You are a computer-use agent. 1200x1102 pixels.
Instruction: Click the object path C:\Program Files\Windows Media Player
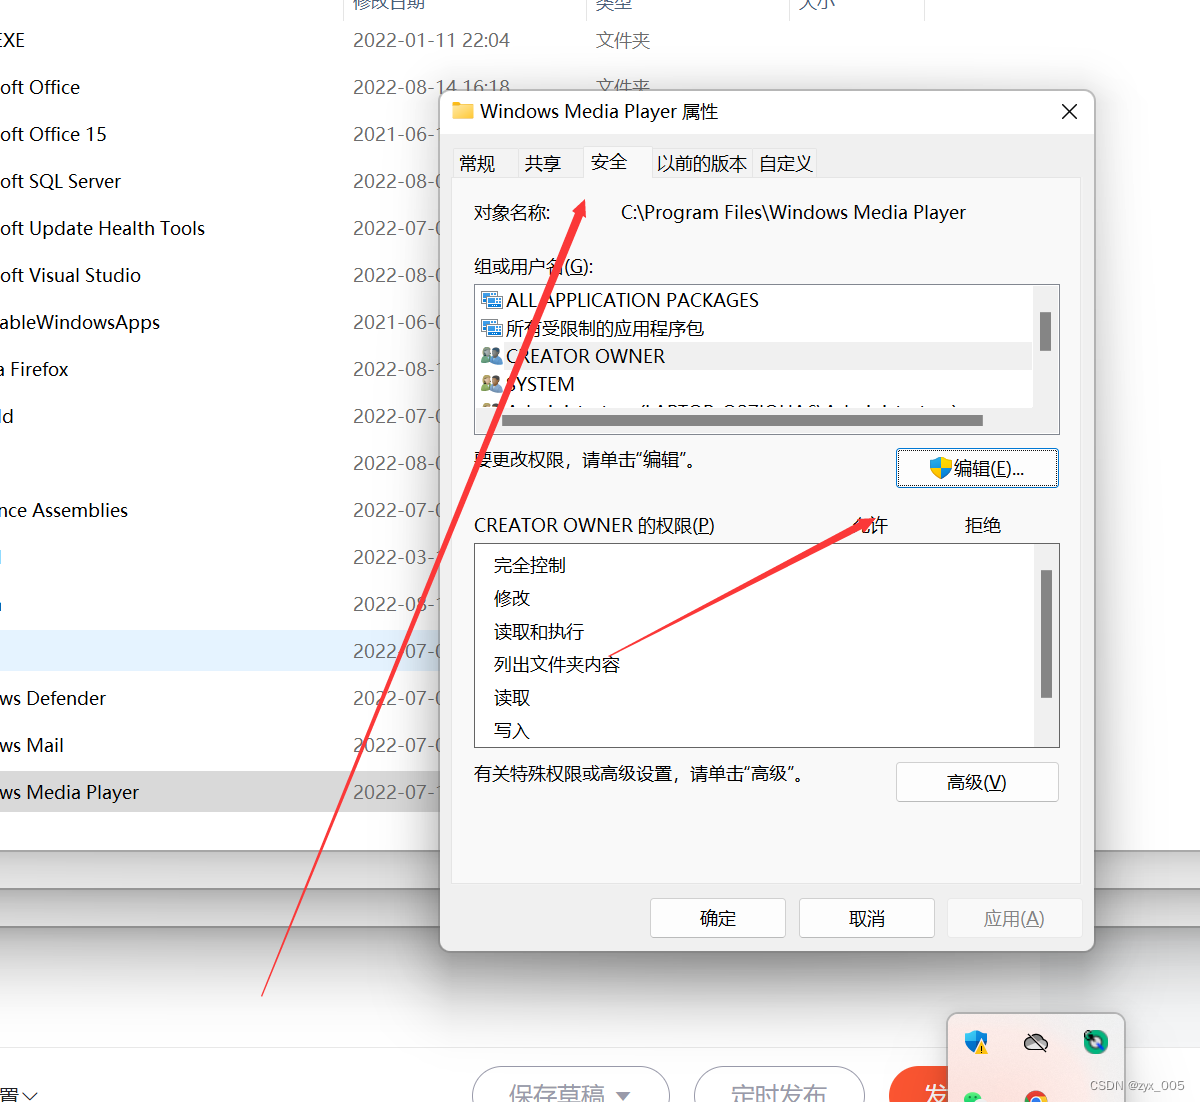coord(793,212)
